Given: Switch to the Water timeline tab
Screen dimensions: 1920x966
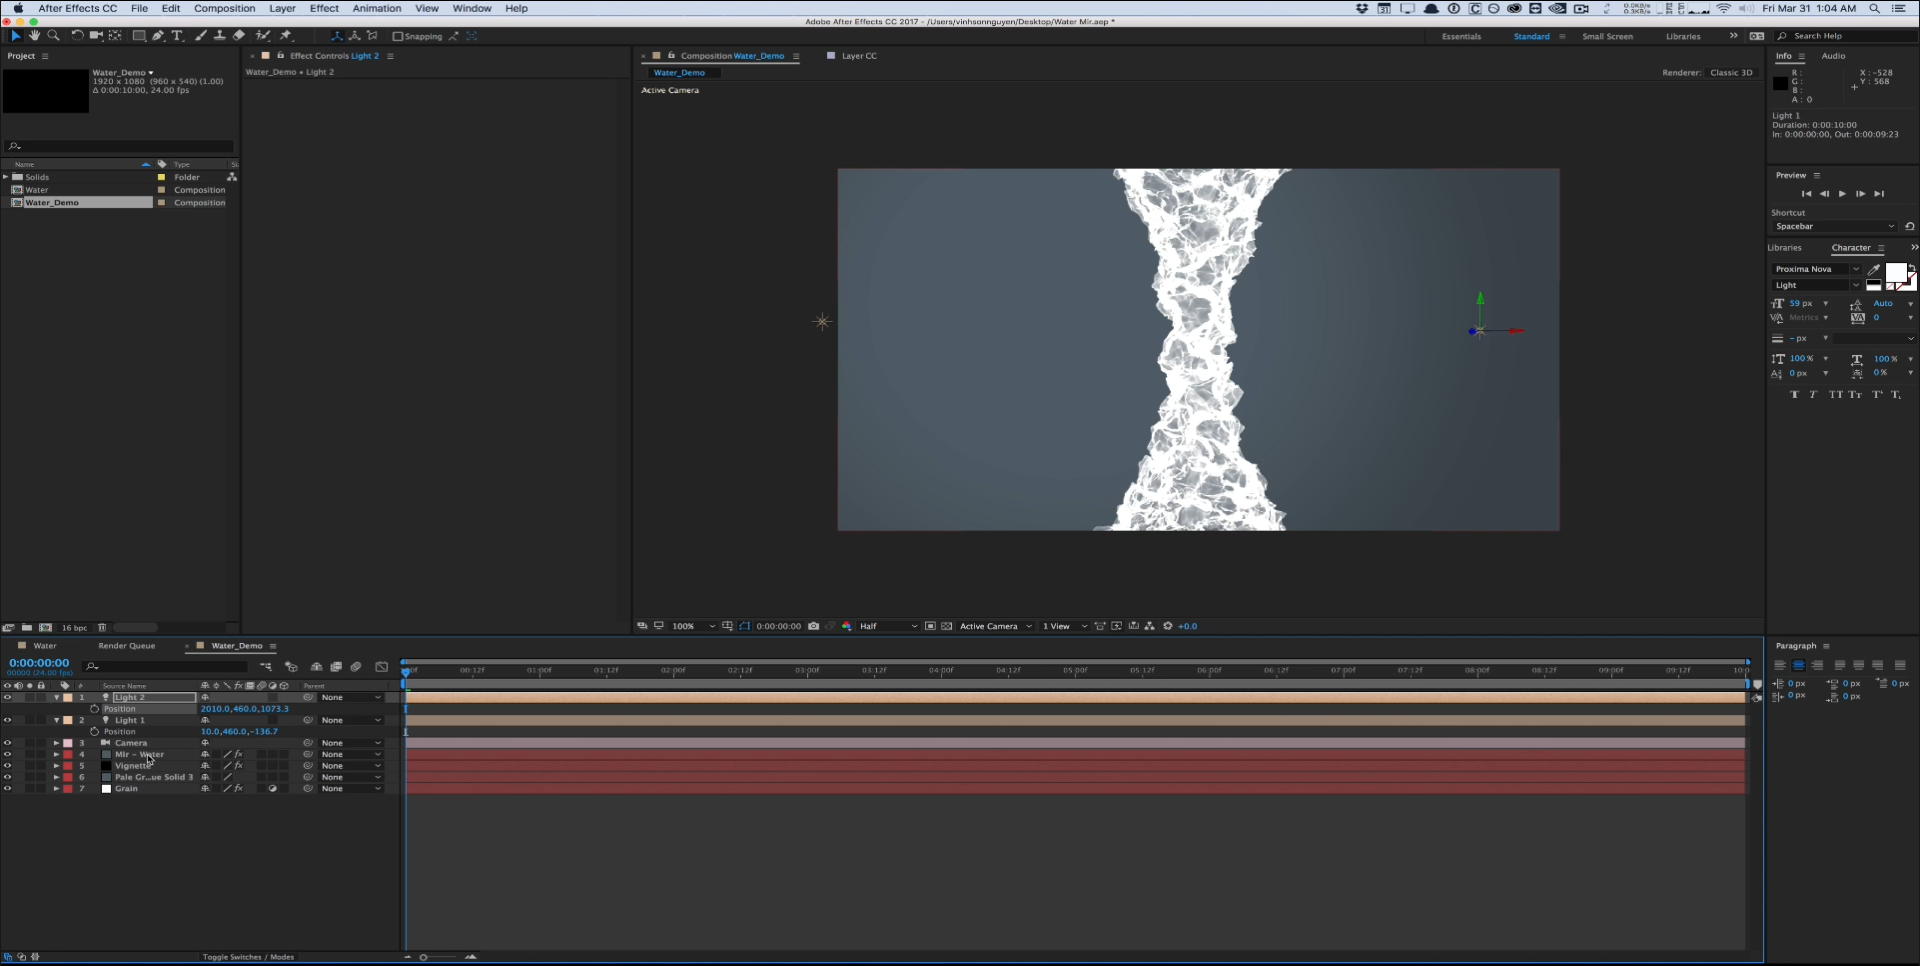Looking at the screenshot, I should point(45,646).
